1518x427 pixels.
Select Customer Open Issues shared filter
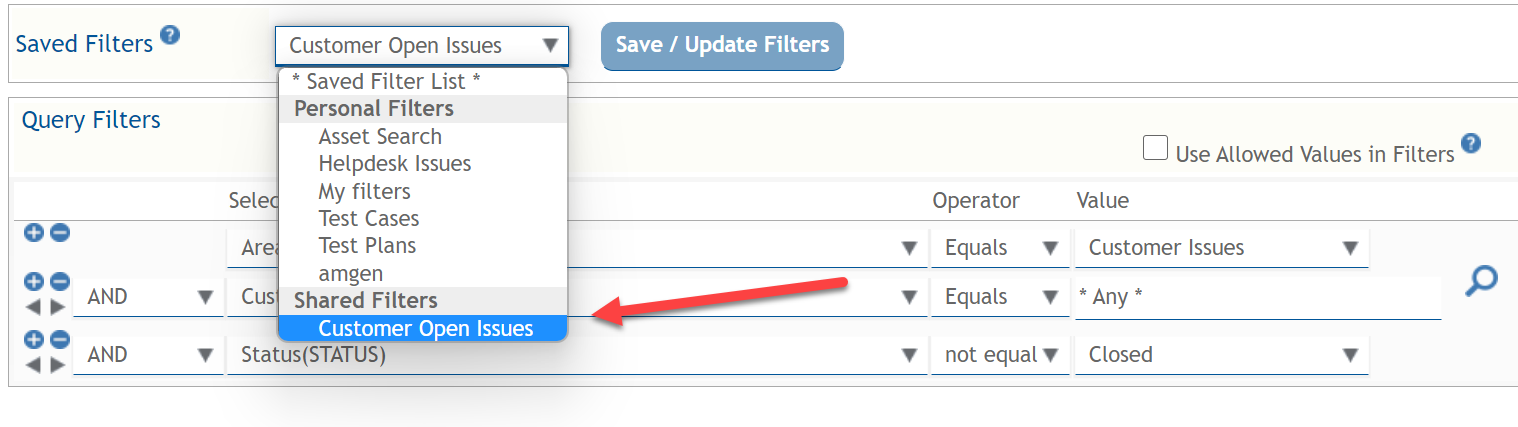[425, 328]
